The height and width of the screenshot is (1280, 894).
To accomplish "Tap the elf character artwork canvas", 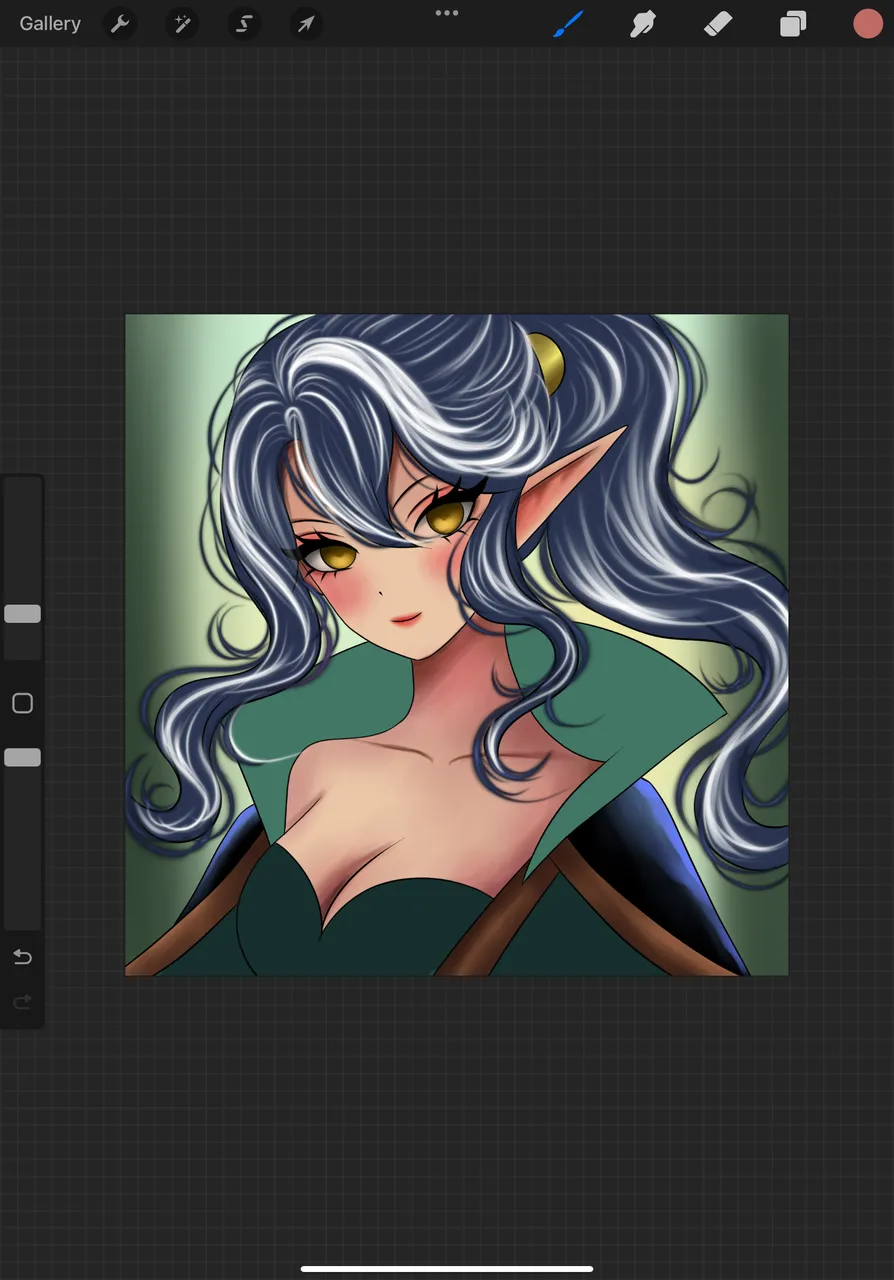I will (456, 645).
